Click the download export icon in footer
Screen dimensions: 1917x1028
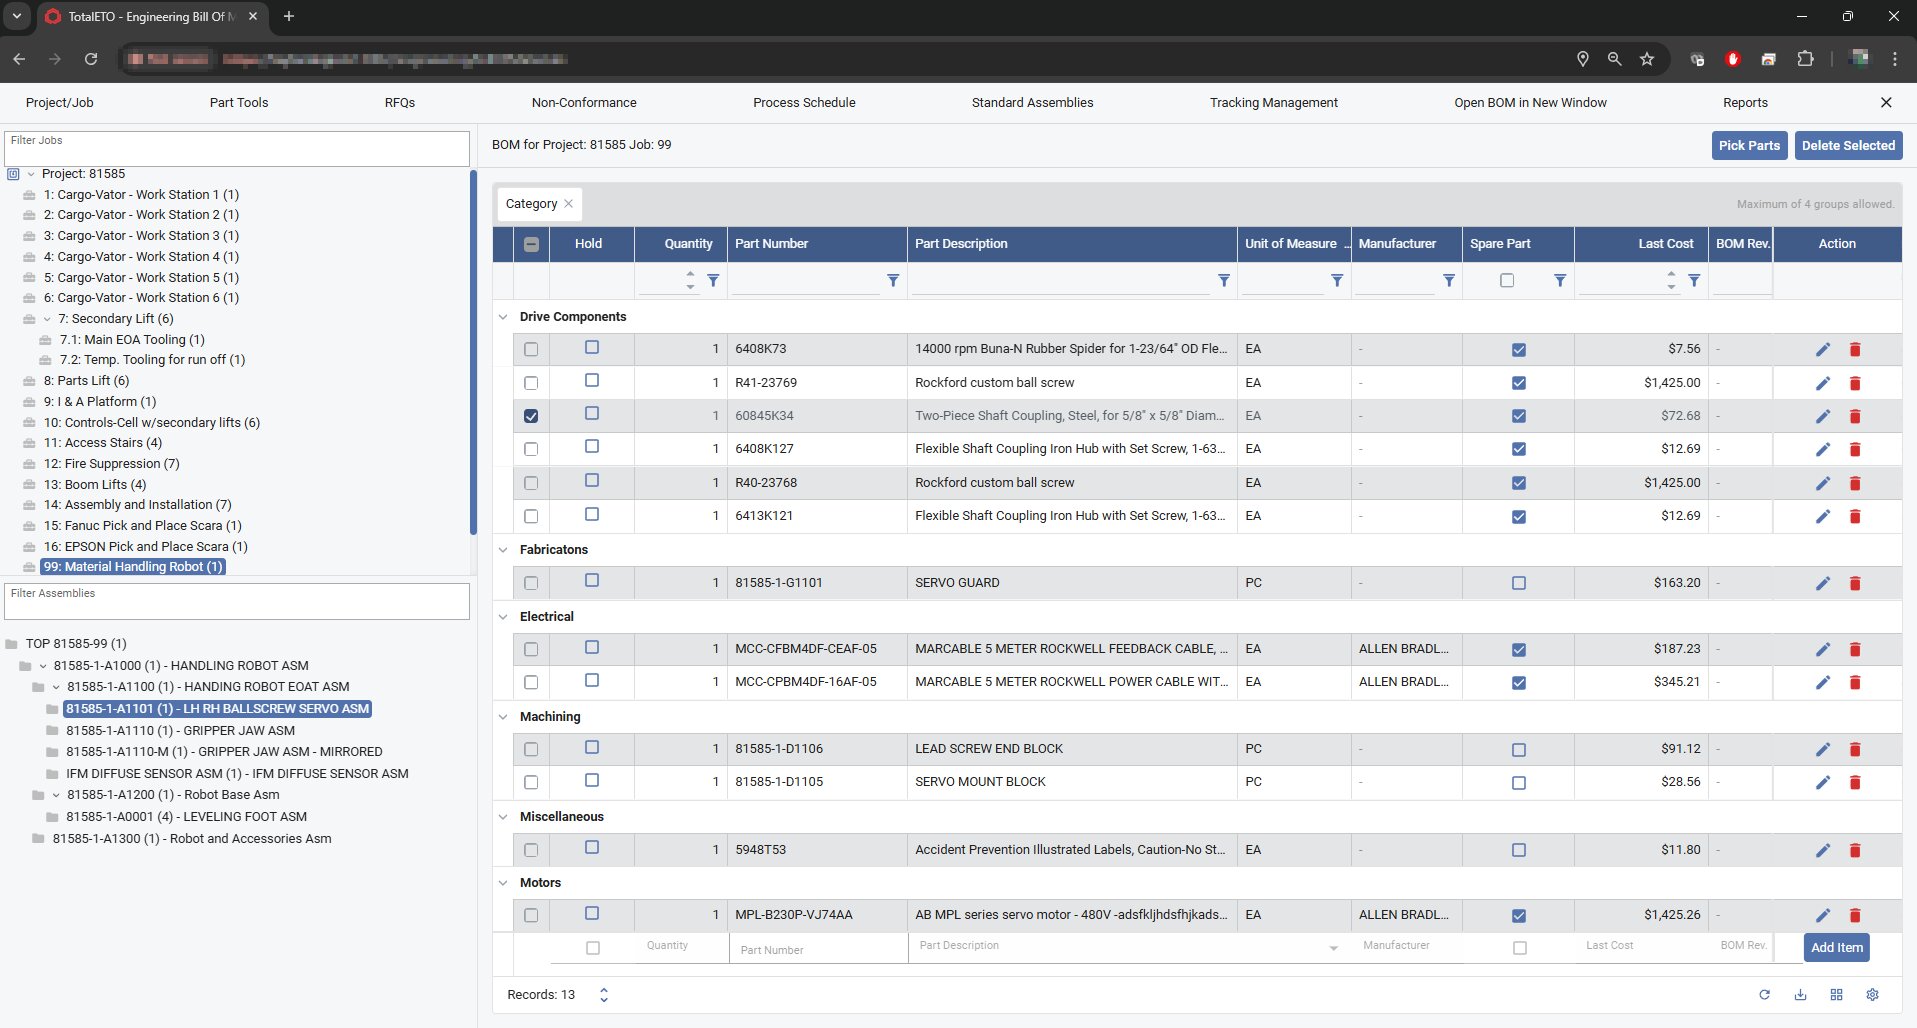[x=1800, y=995]
